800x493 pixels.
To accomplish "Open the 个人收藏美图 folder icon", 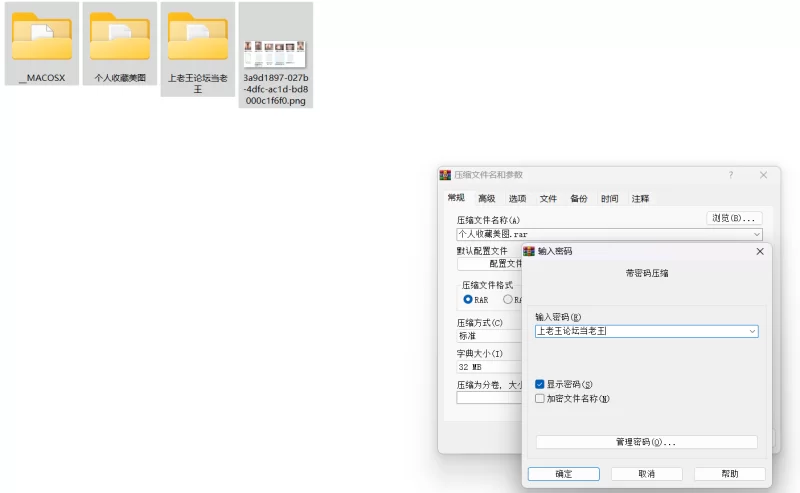I will [120, 36].
